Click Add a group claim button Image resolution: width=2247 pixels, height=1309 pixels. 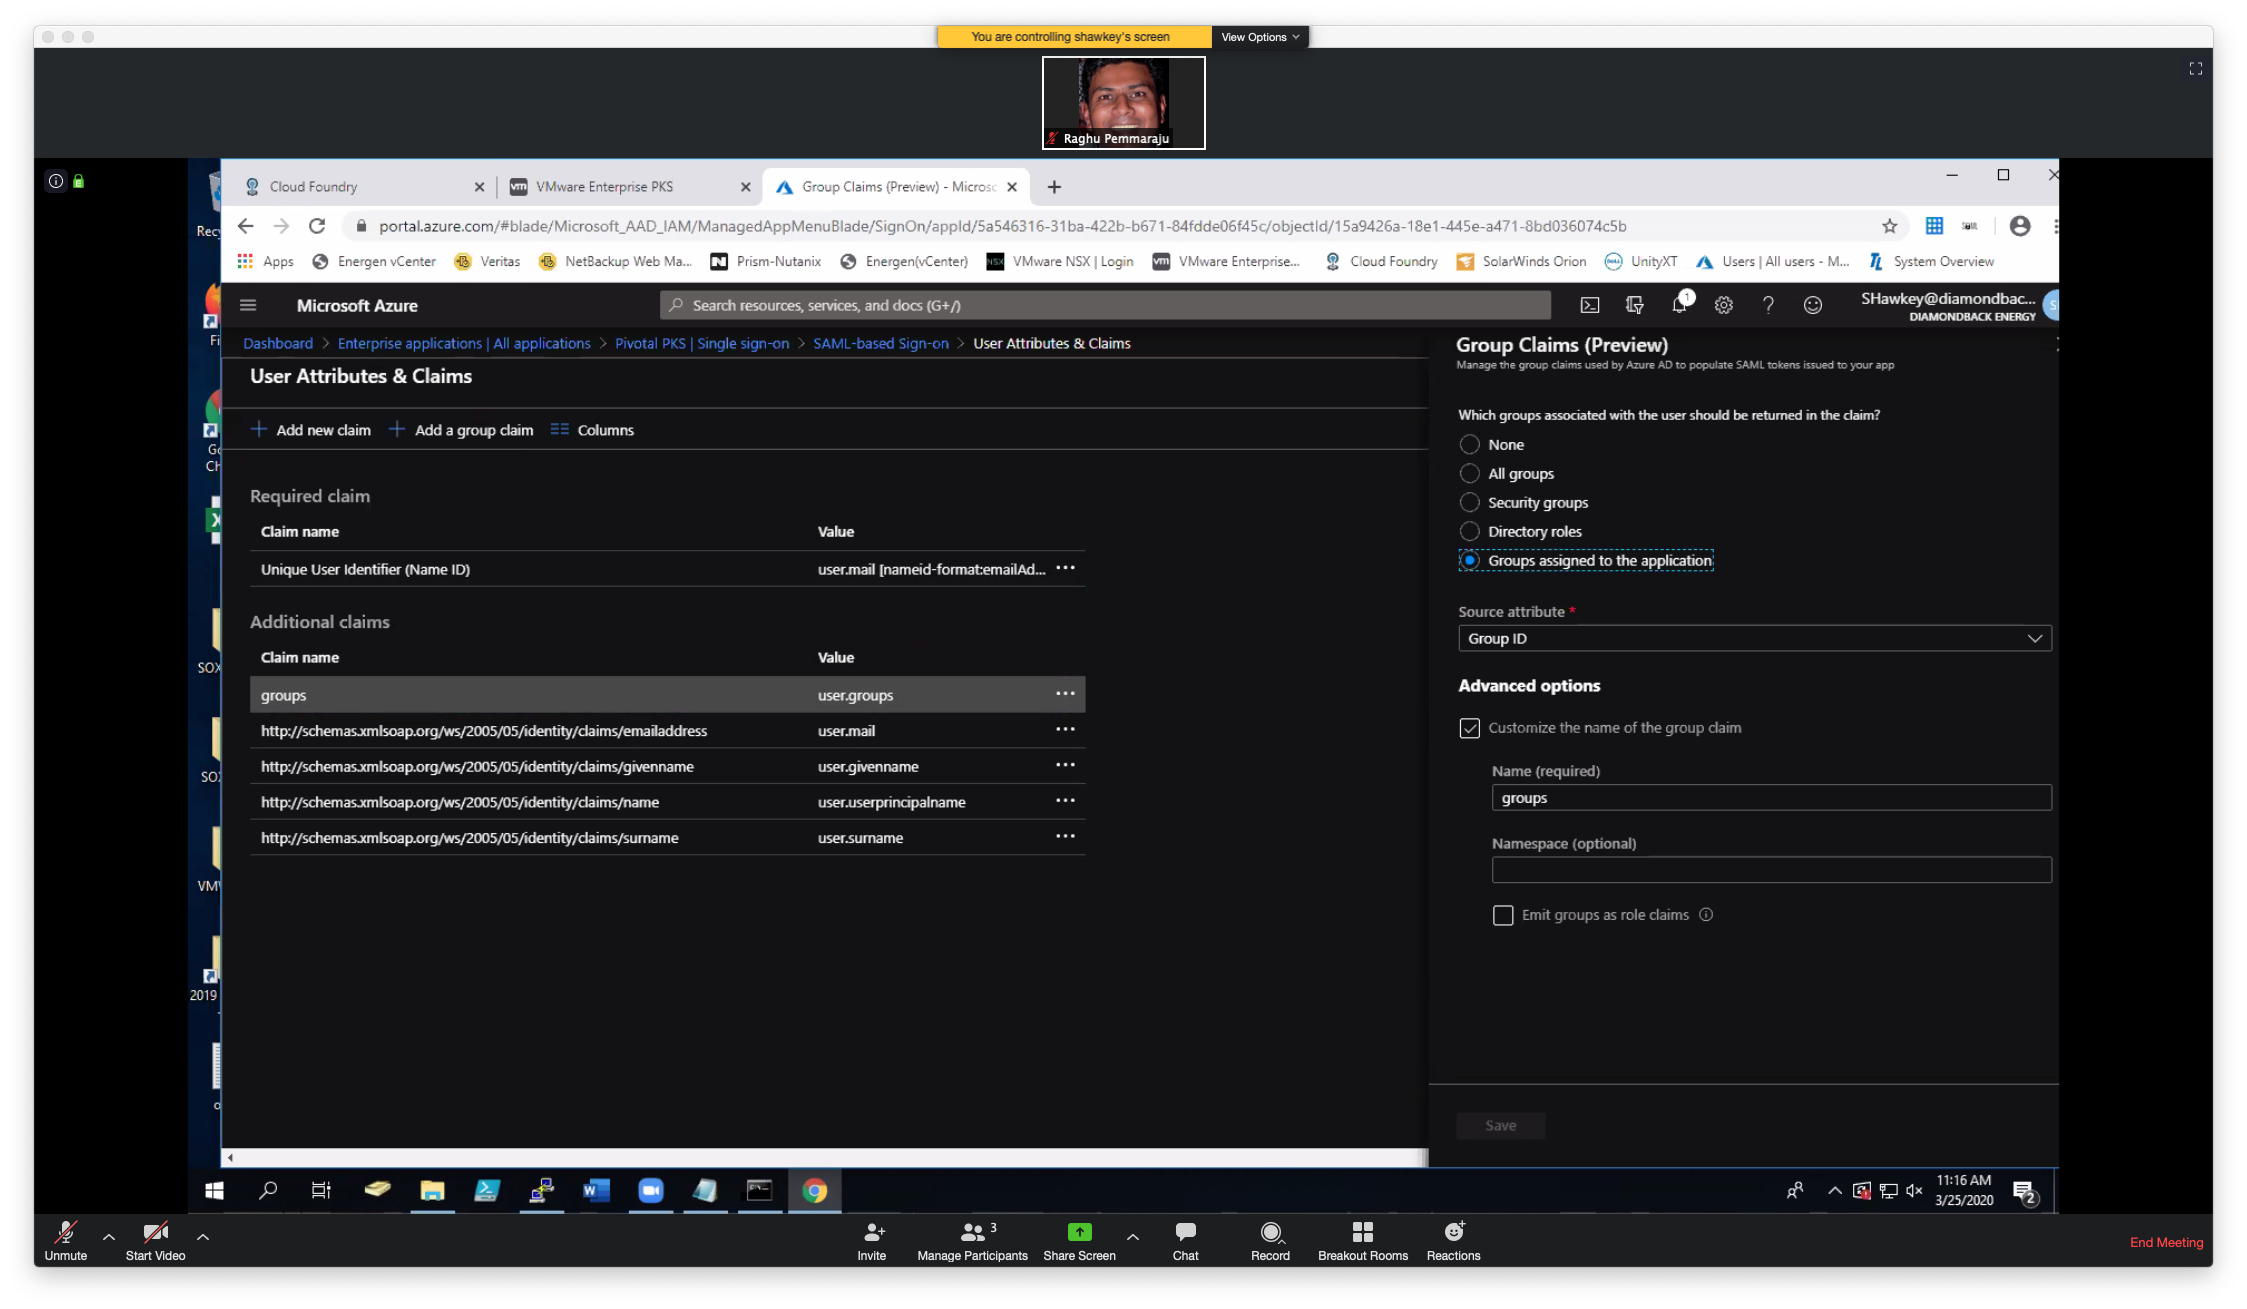pyautogui.click(x=461, y=430)
